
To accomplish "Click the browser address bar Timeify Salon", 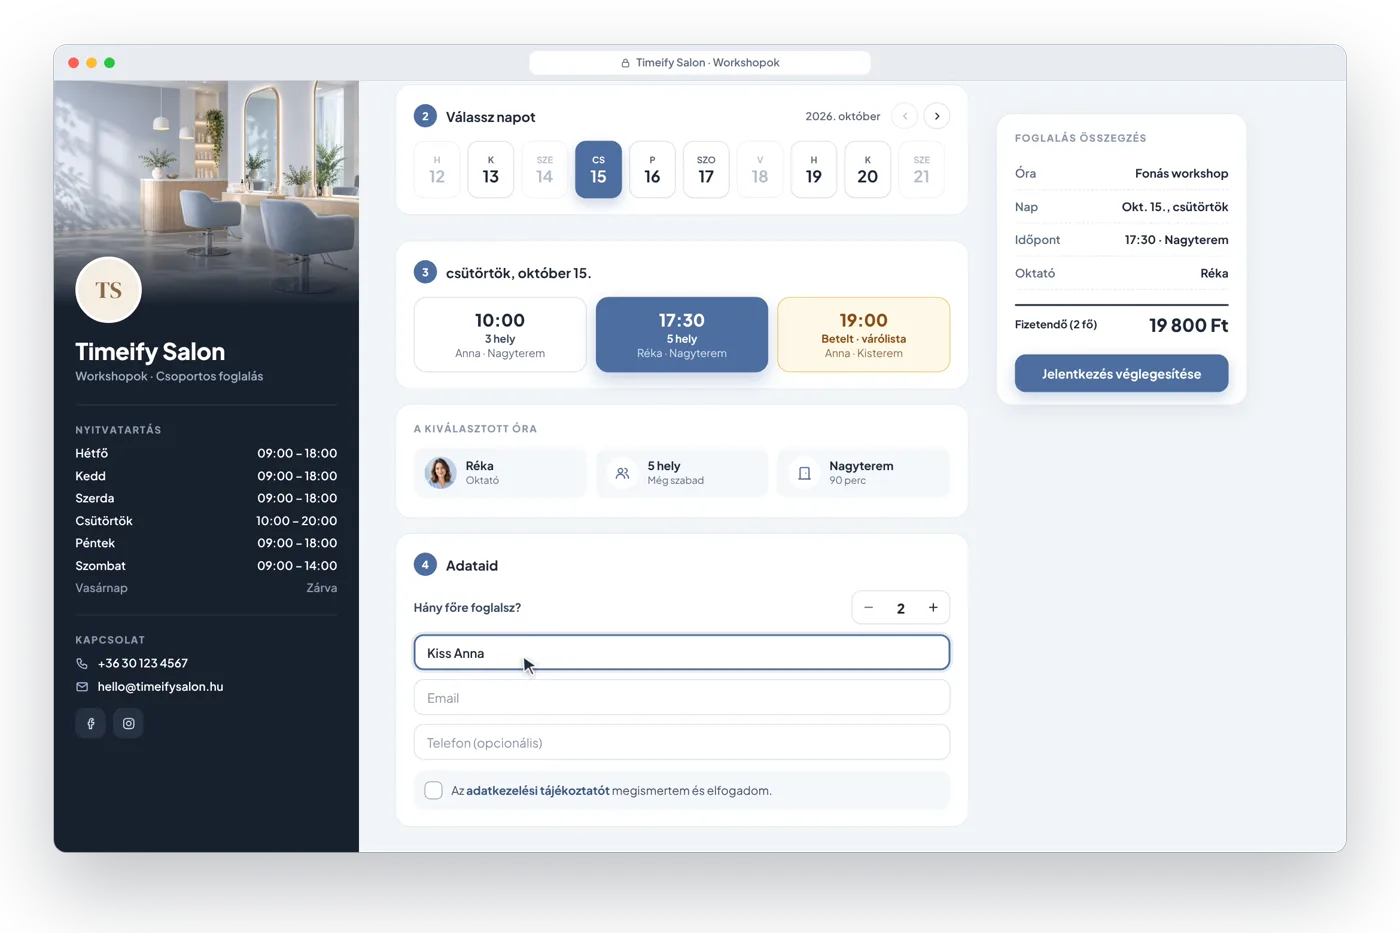I will [x=700, y=62].
